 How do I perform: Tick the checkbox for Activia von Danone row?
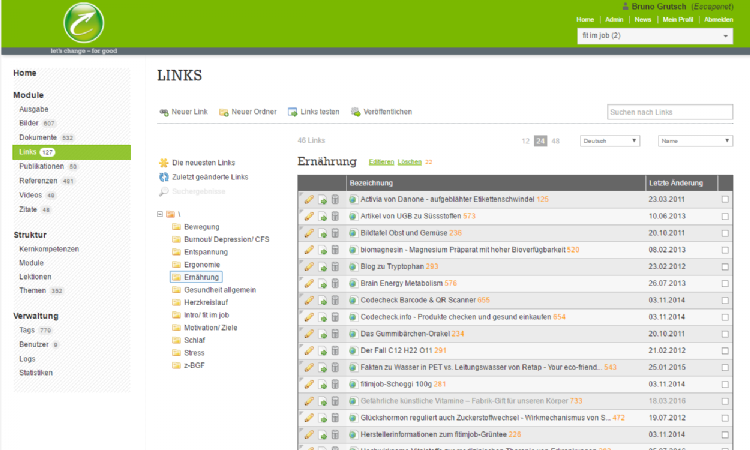[725, 200]
